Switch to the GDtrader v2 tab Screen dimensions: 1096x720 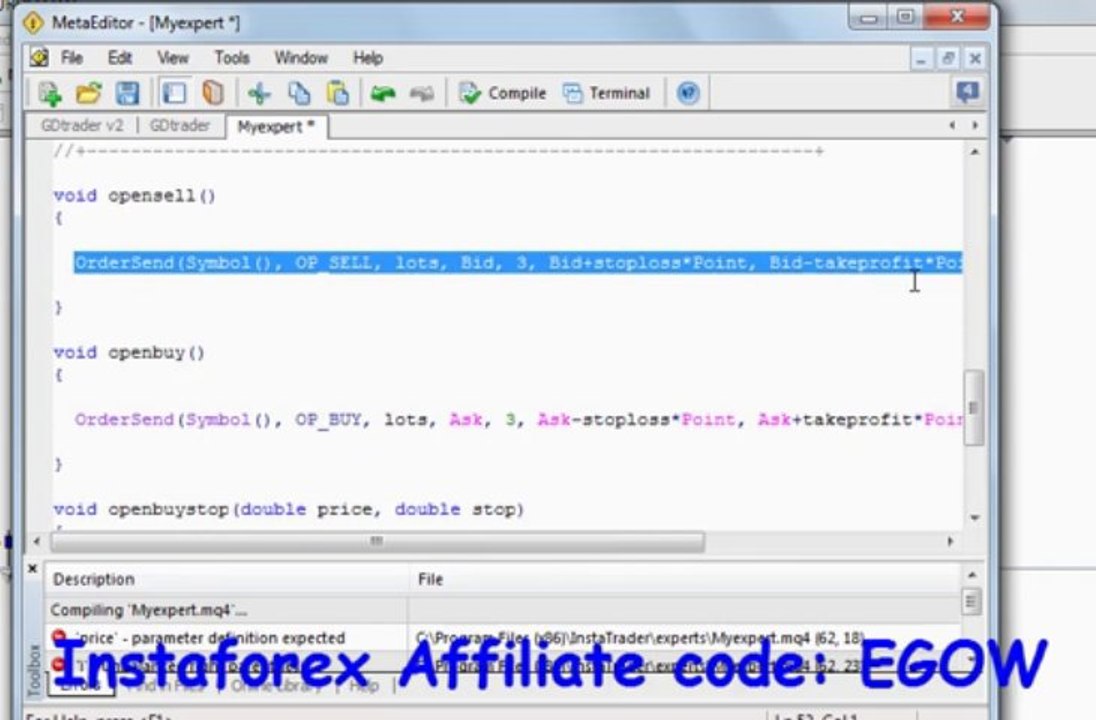tap(82, 126)
